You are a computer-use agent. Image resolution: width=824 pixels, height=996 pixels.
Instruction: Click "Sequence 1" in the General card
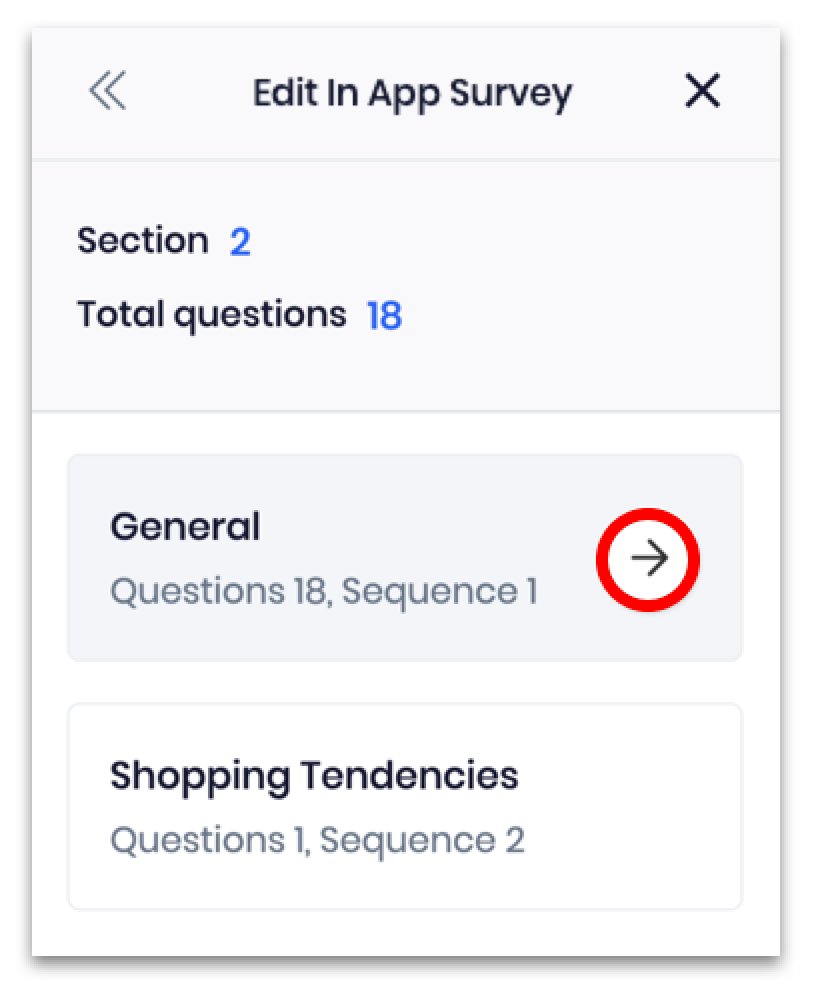tap(440, 591)
